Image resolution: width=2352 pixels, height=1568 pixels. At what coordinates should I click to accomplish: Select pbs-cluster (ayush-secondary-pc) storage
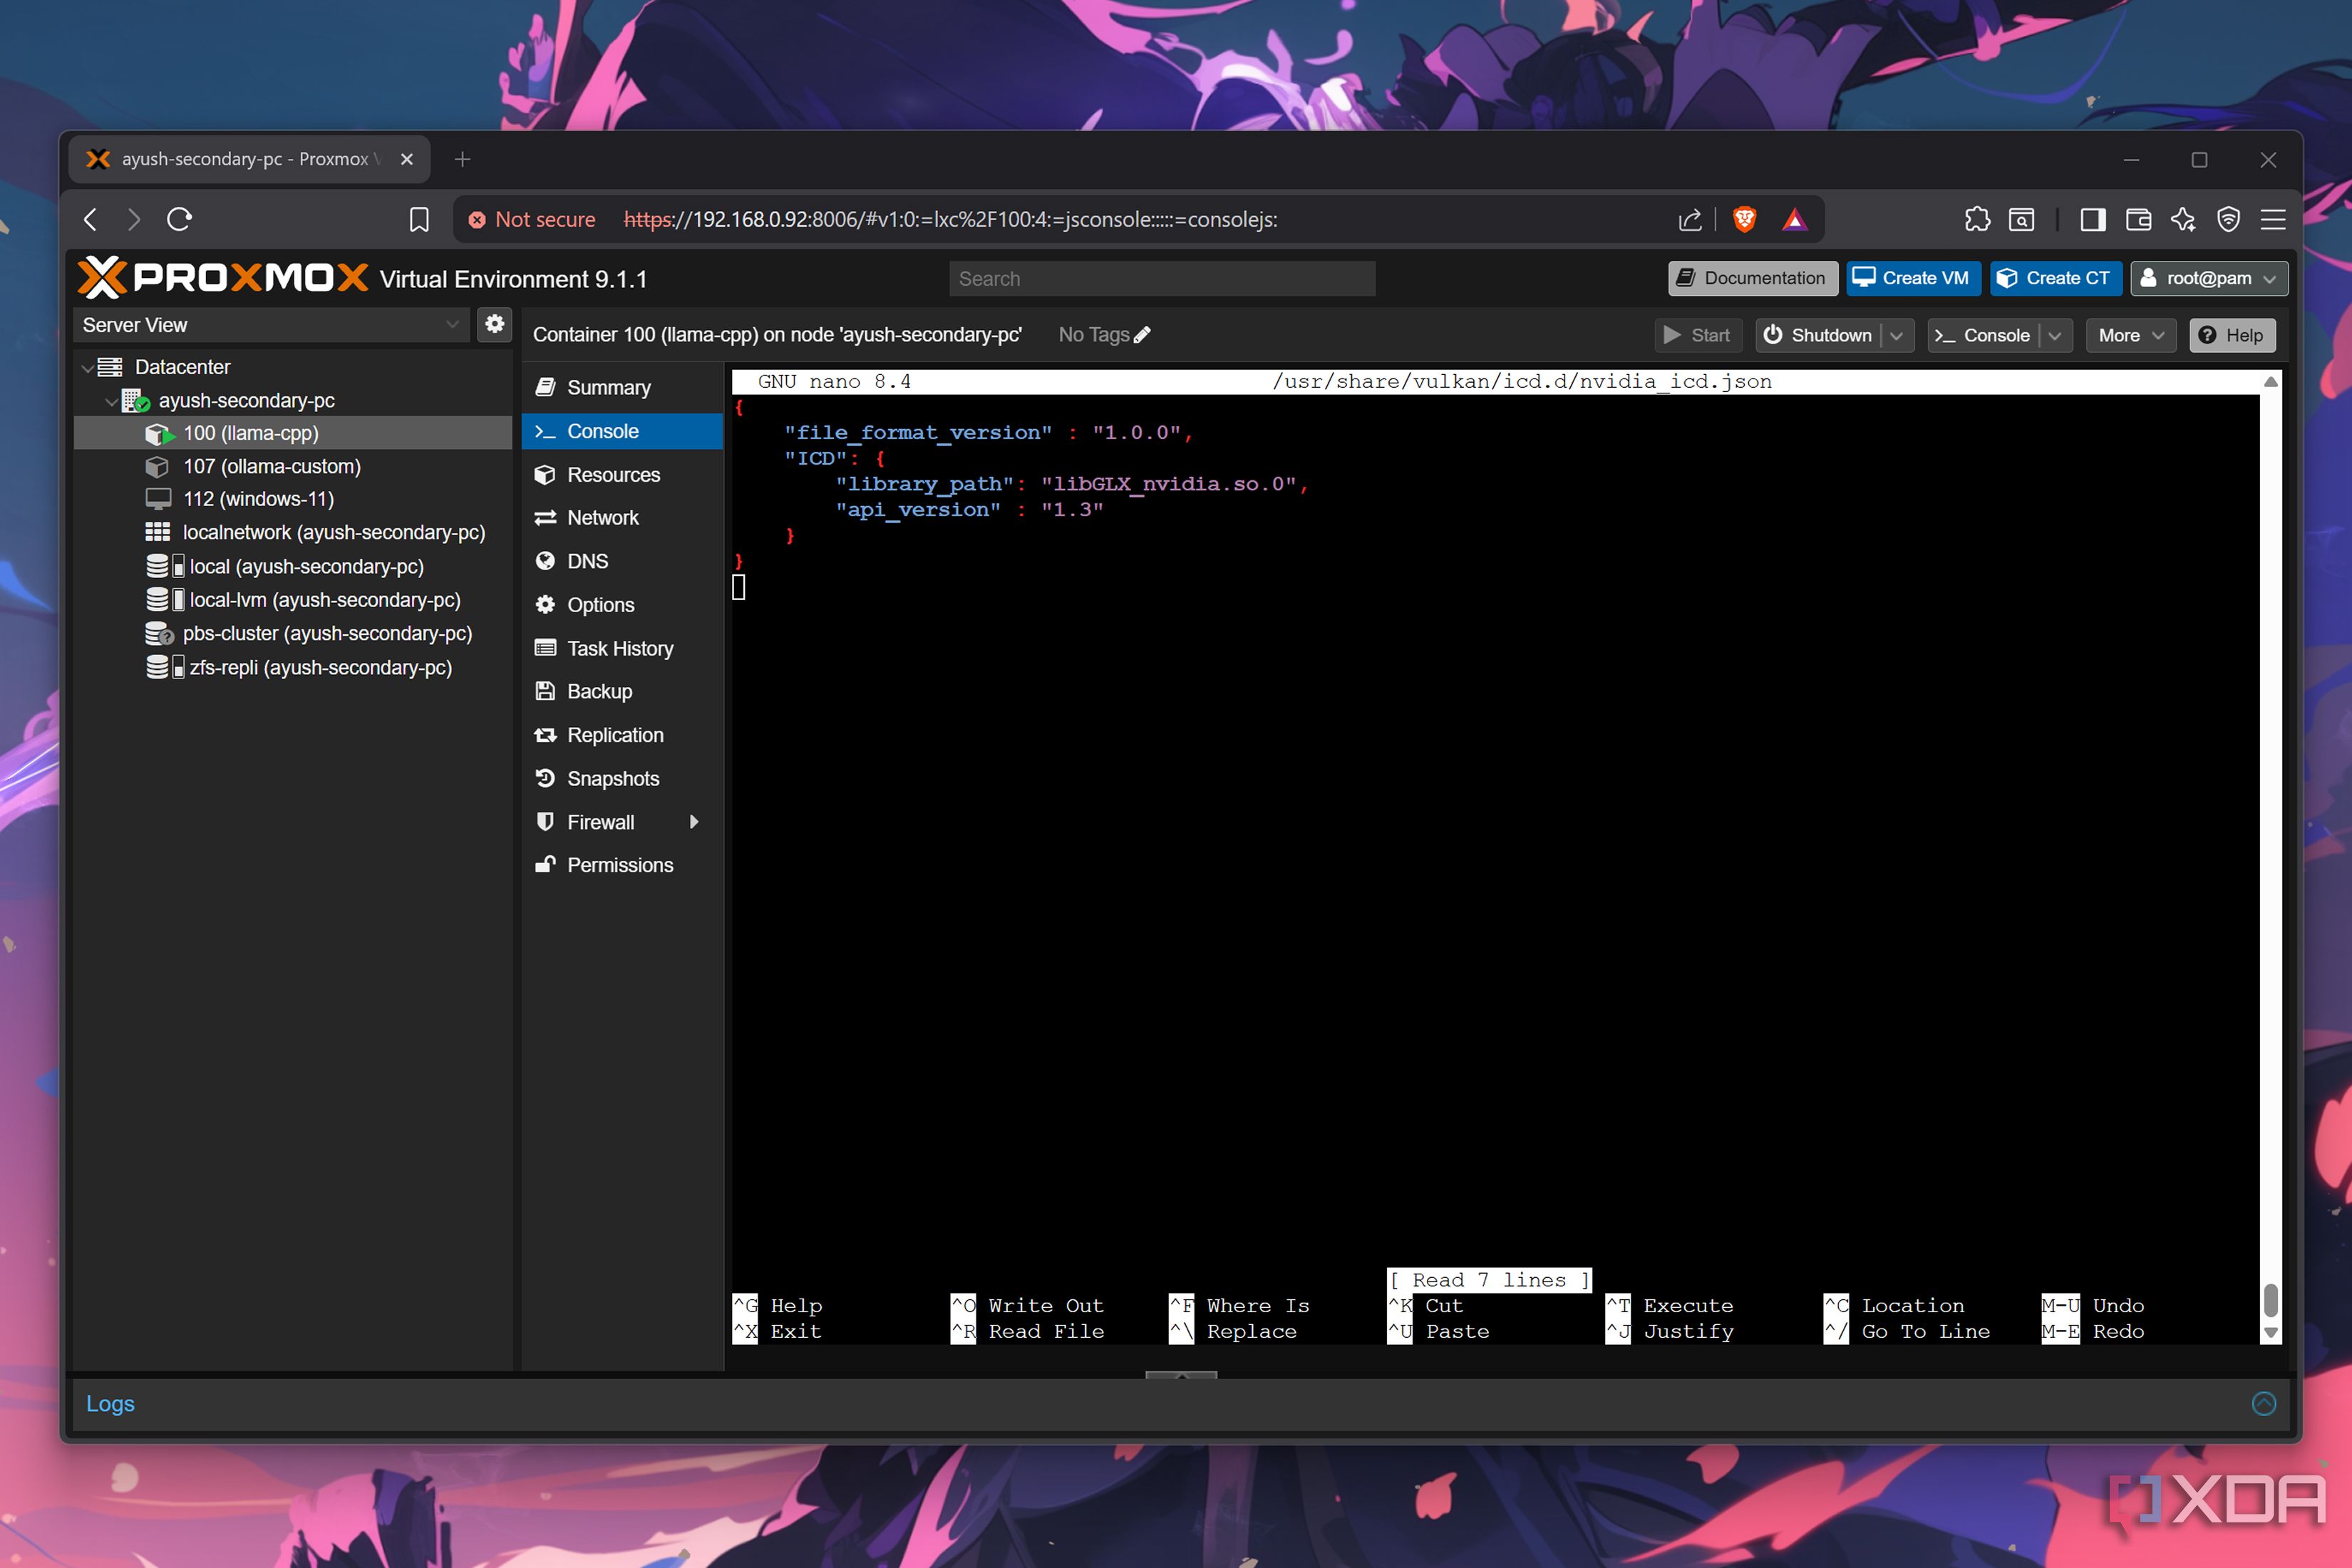tap(293, 633)
